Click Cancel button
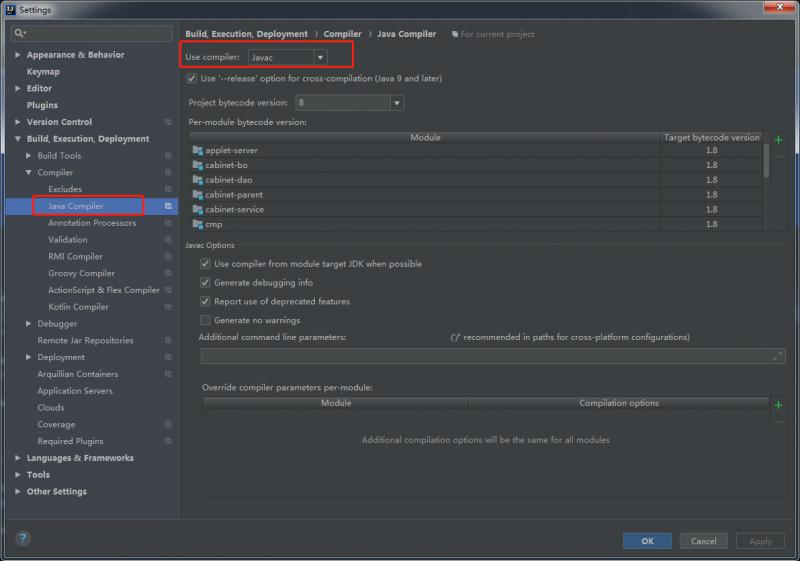The height and width of the screenshot is (561, 800). coord(704,541)
